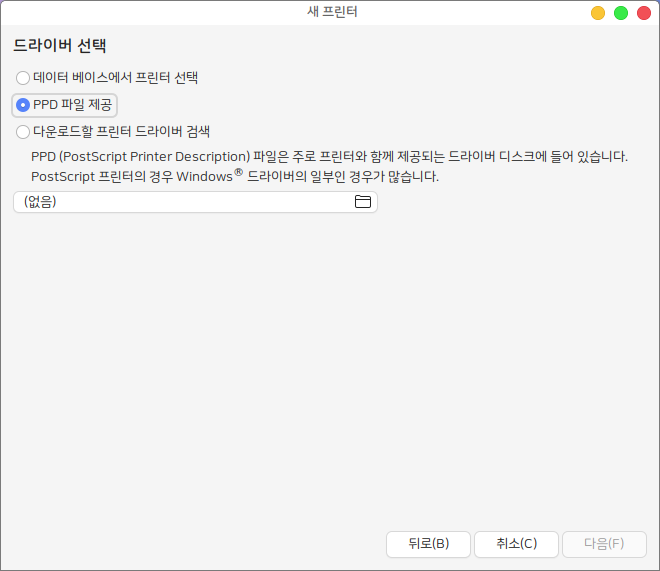Select the PPD 파일 제공 radio button
Viewport: 660px width, 571px height.
pos(23,104)
